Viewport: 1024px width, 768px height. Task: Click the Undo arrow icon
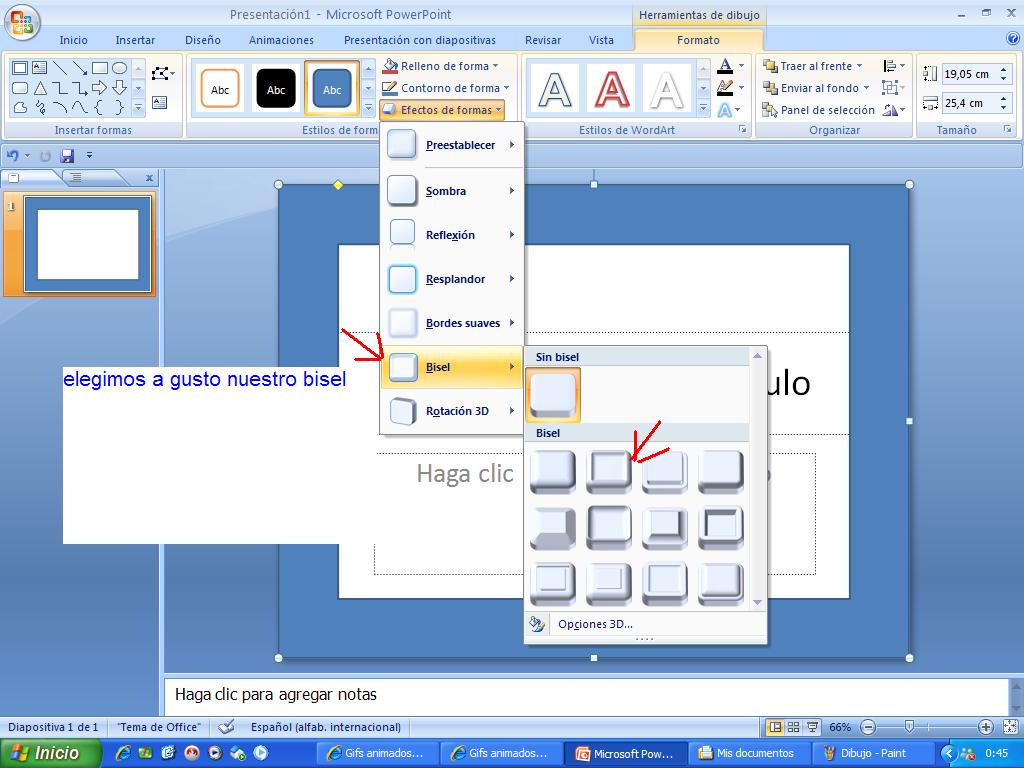(x=12, y=155)
